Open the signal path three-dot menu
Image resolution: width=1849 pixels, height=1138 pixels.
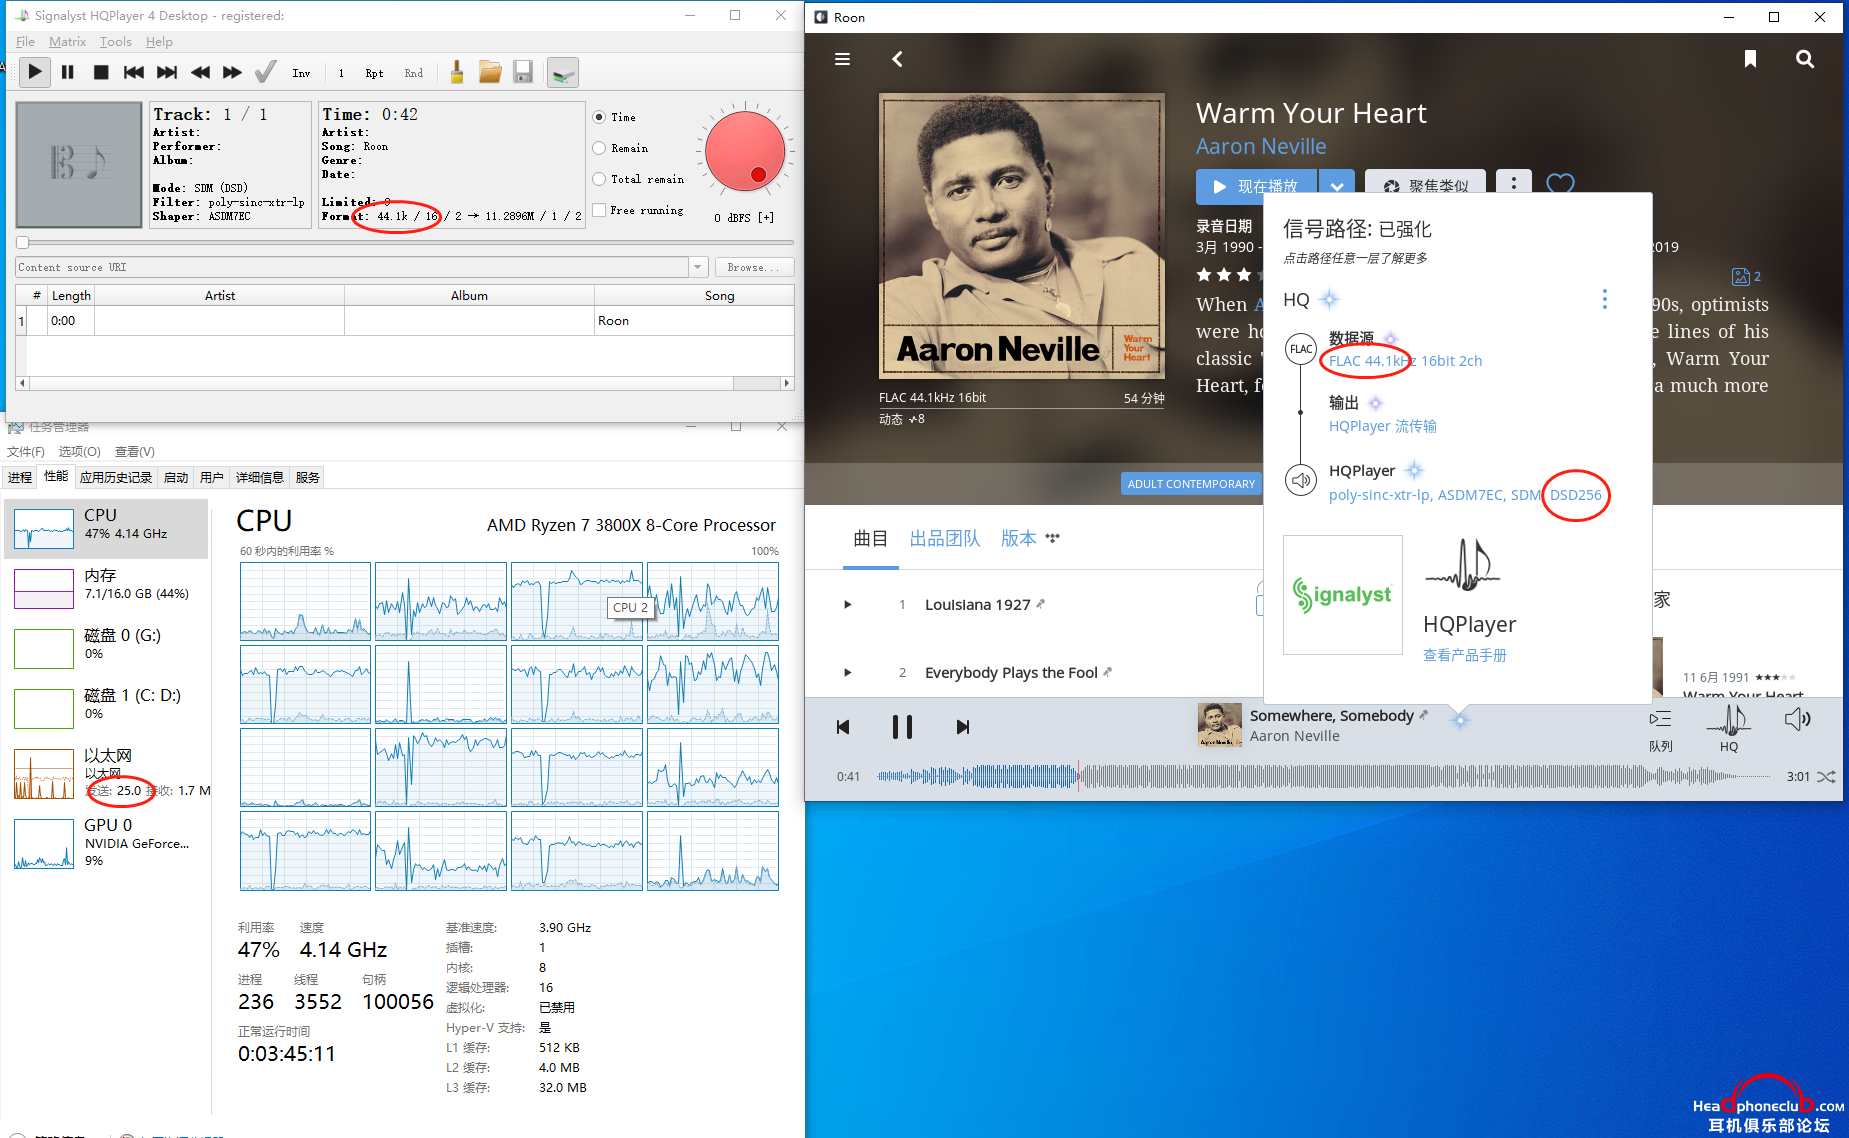coord(1605,299)
